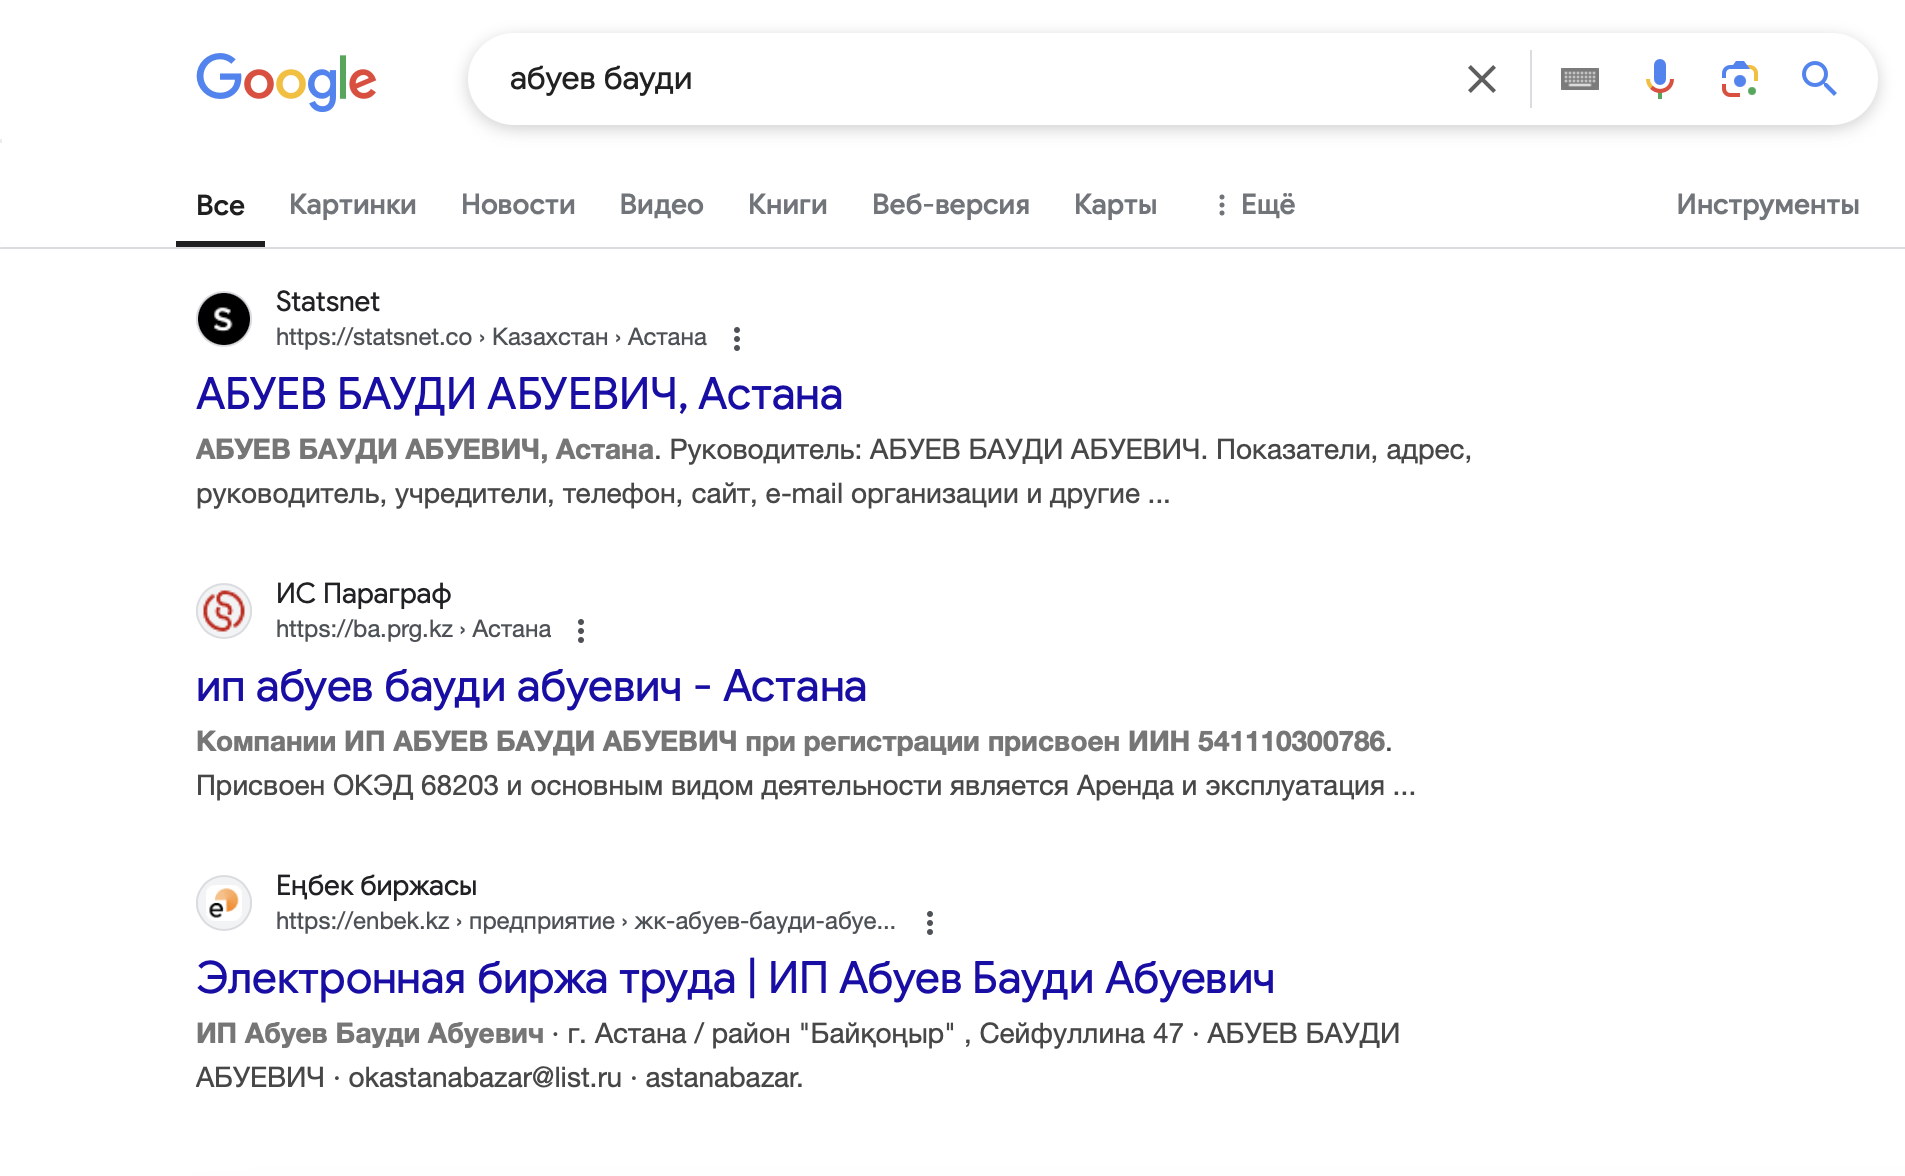Start voice search with the microphone icon
Viewport: 1905px width, 1176px height.
[x=1660, y=79]
